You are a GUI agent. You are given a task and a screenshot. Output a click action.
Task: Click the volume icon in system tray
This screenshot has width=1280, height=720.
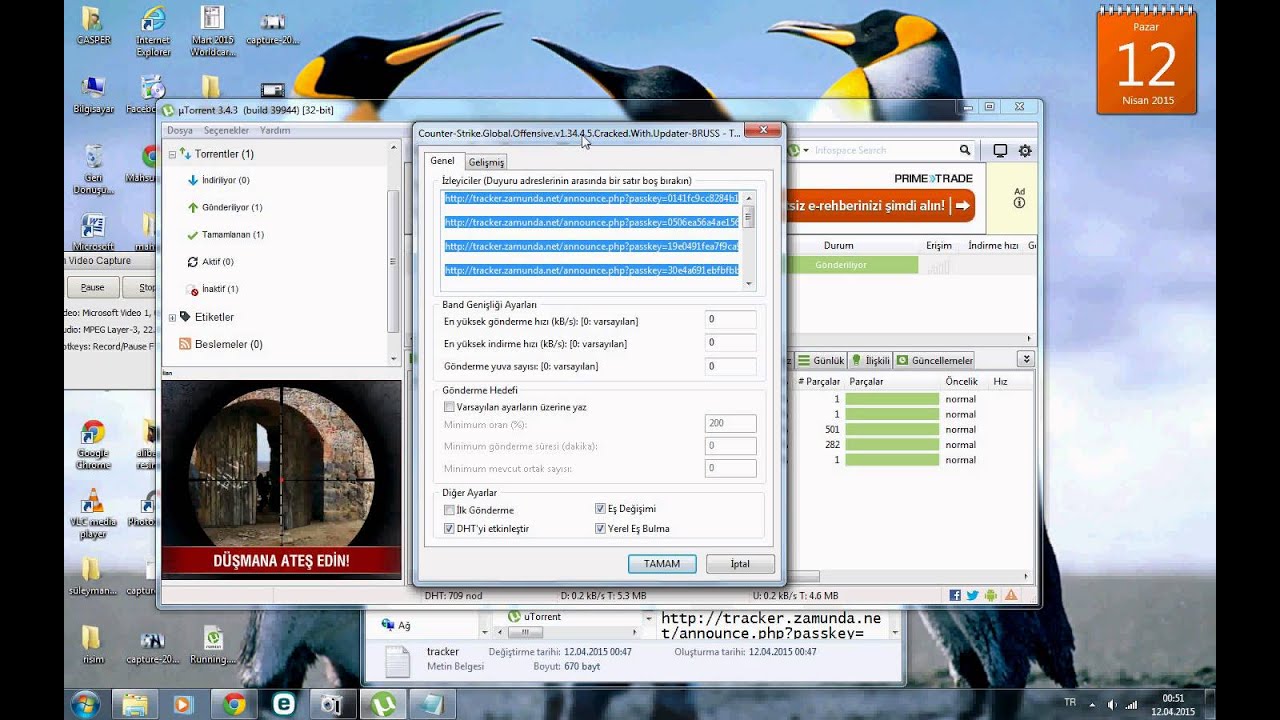tap(1112, 704)
